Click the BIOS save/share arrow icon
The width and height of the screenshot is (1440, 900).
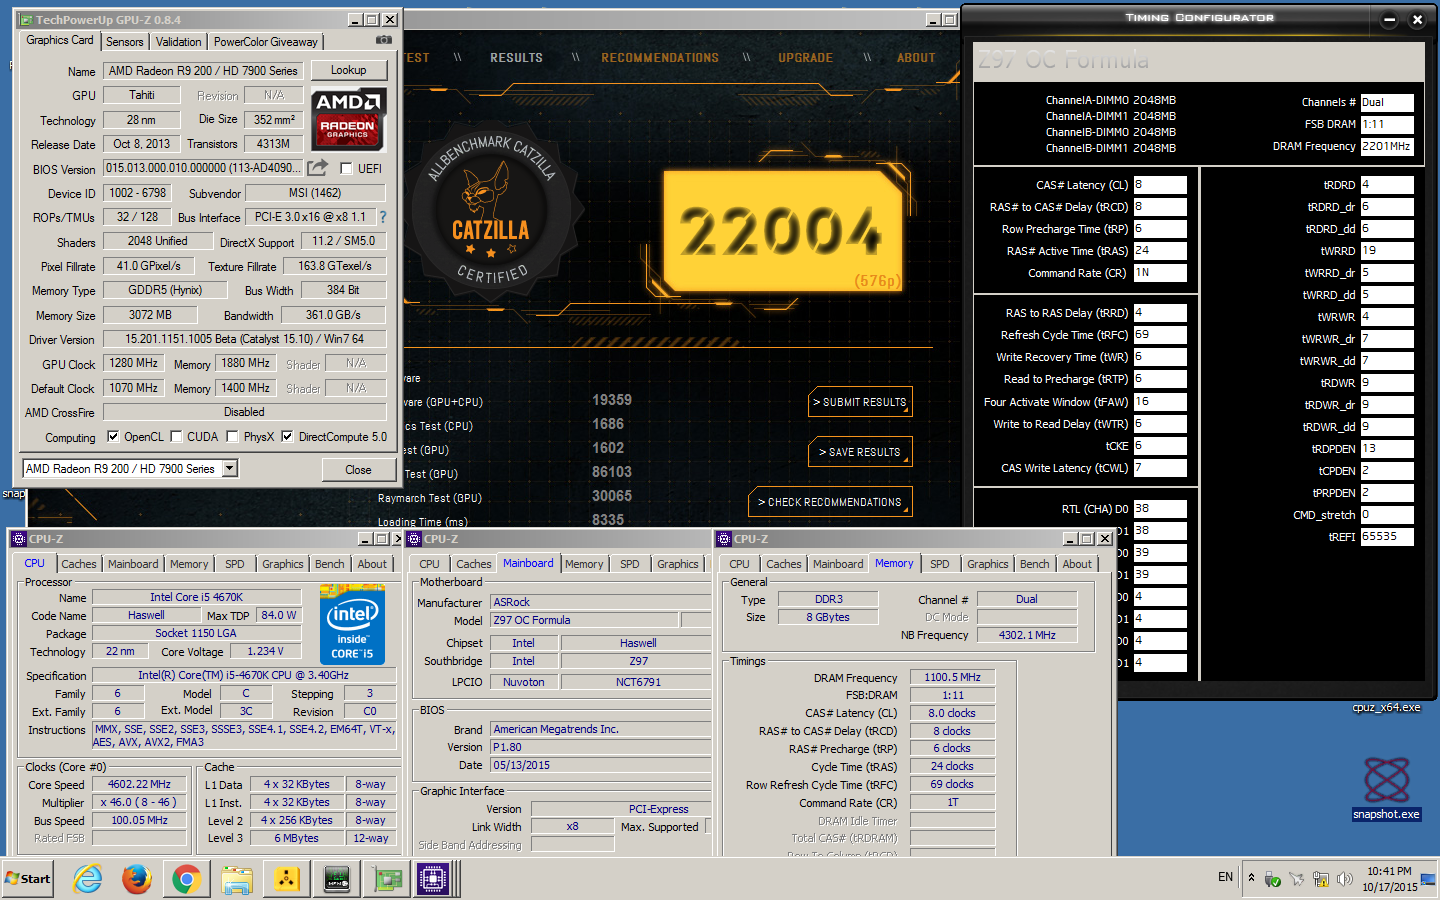[x=318, y=168]
